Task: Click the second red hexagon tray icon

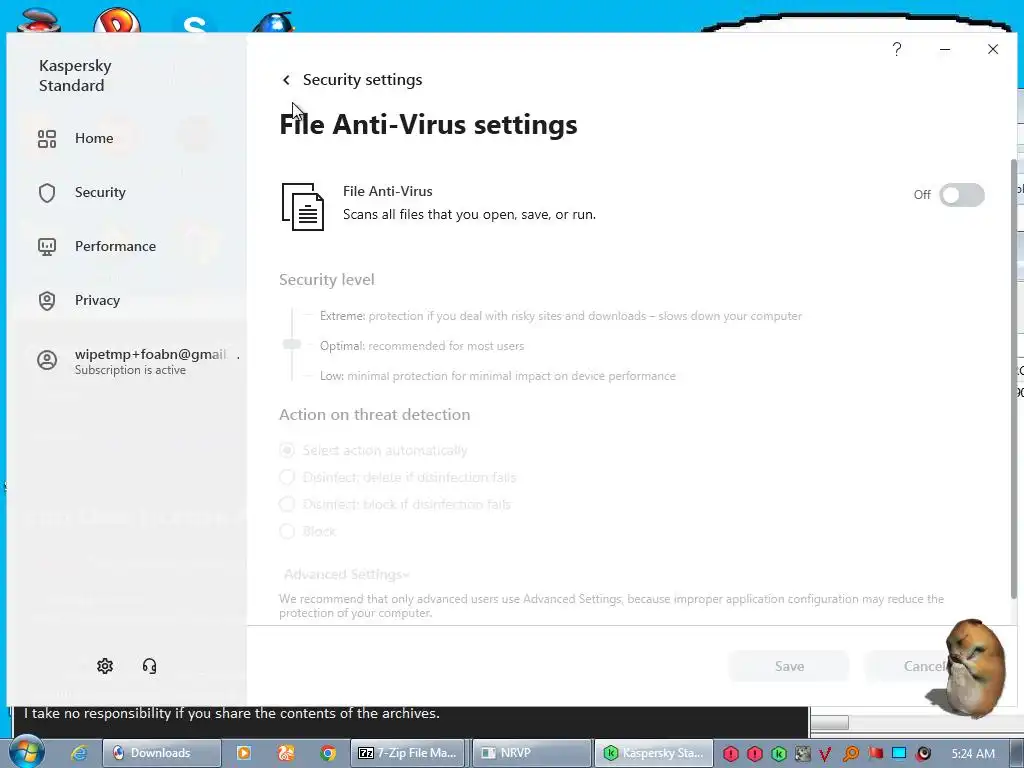Action: tap(755, 754)
